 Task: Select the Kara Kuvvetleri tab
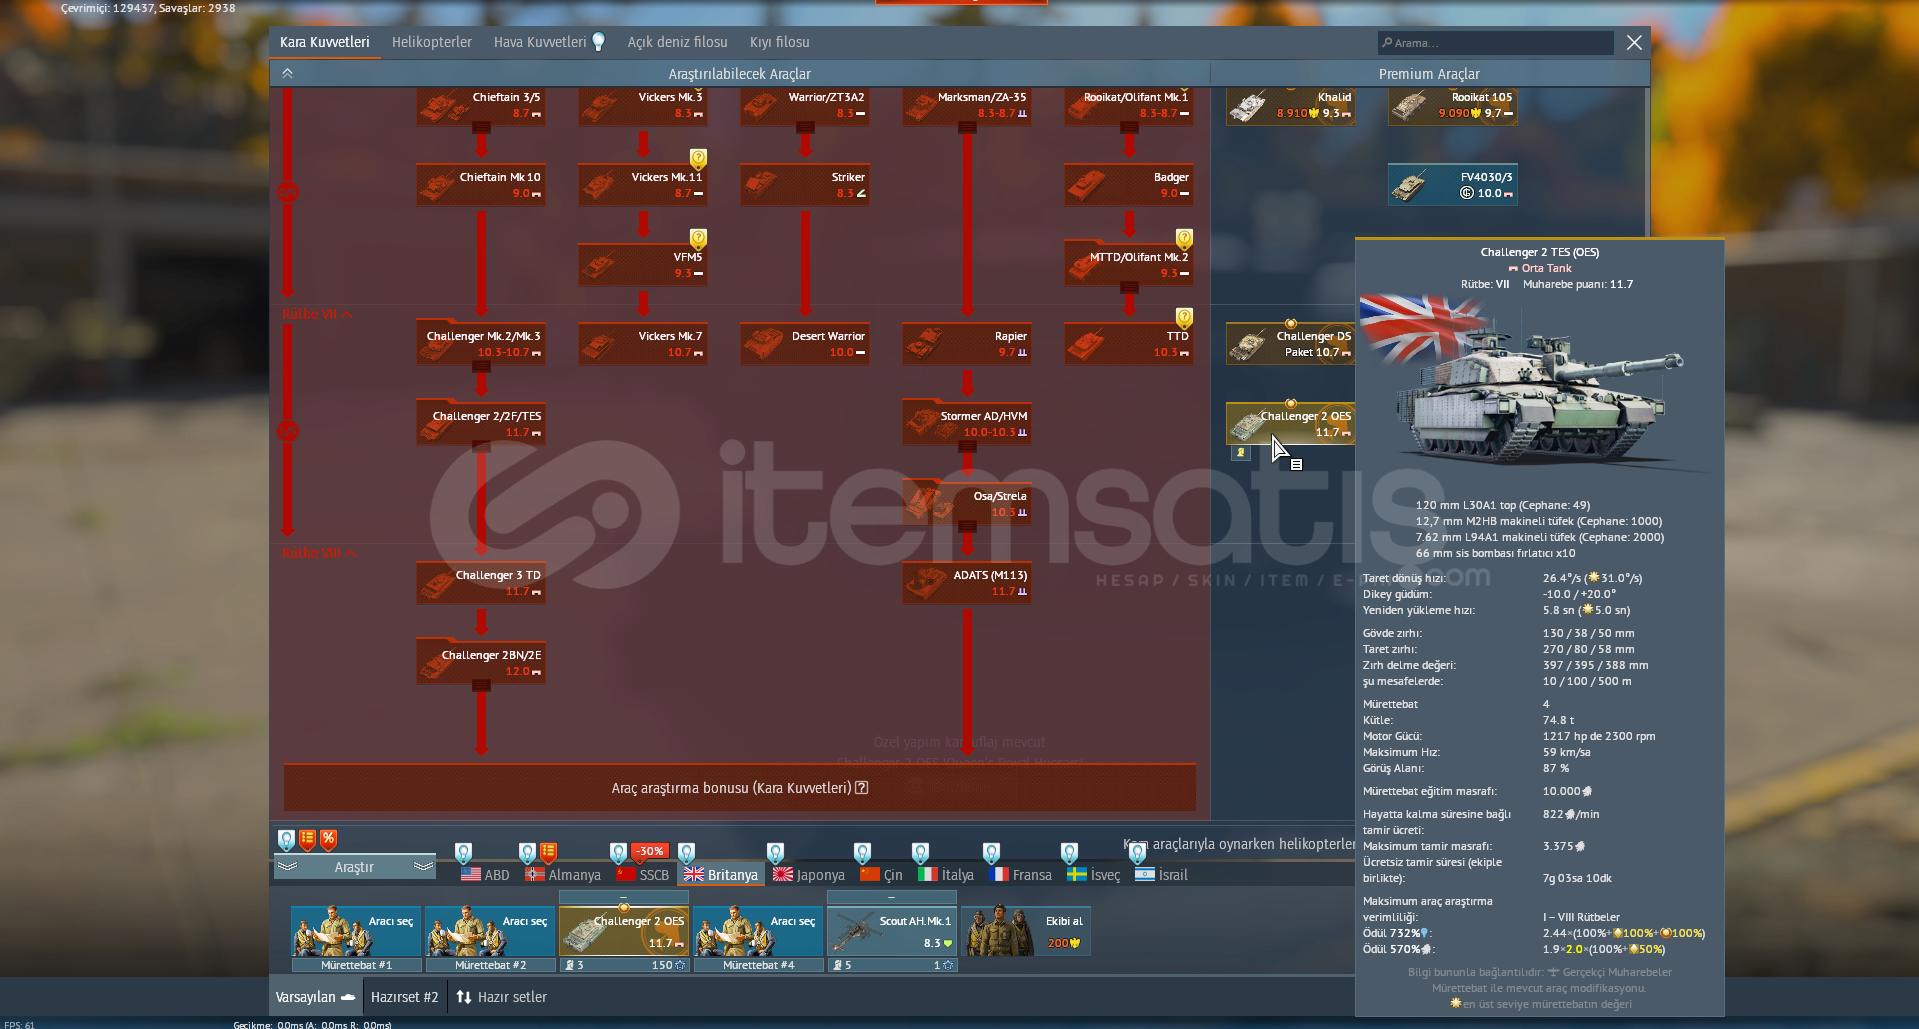tap(324, 42)
